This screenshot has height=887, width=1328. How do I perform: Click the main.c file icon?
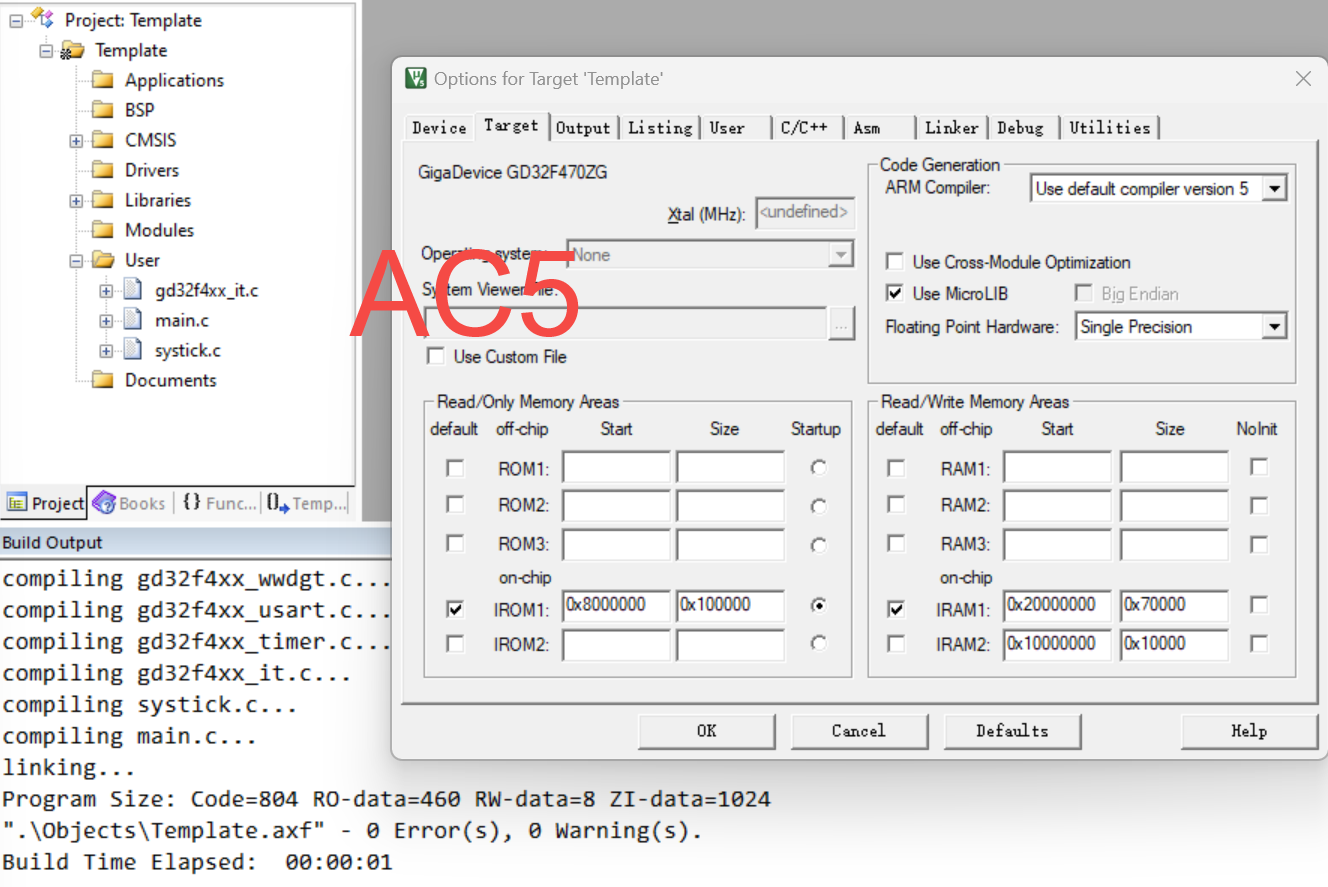coord(133,321)
